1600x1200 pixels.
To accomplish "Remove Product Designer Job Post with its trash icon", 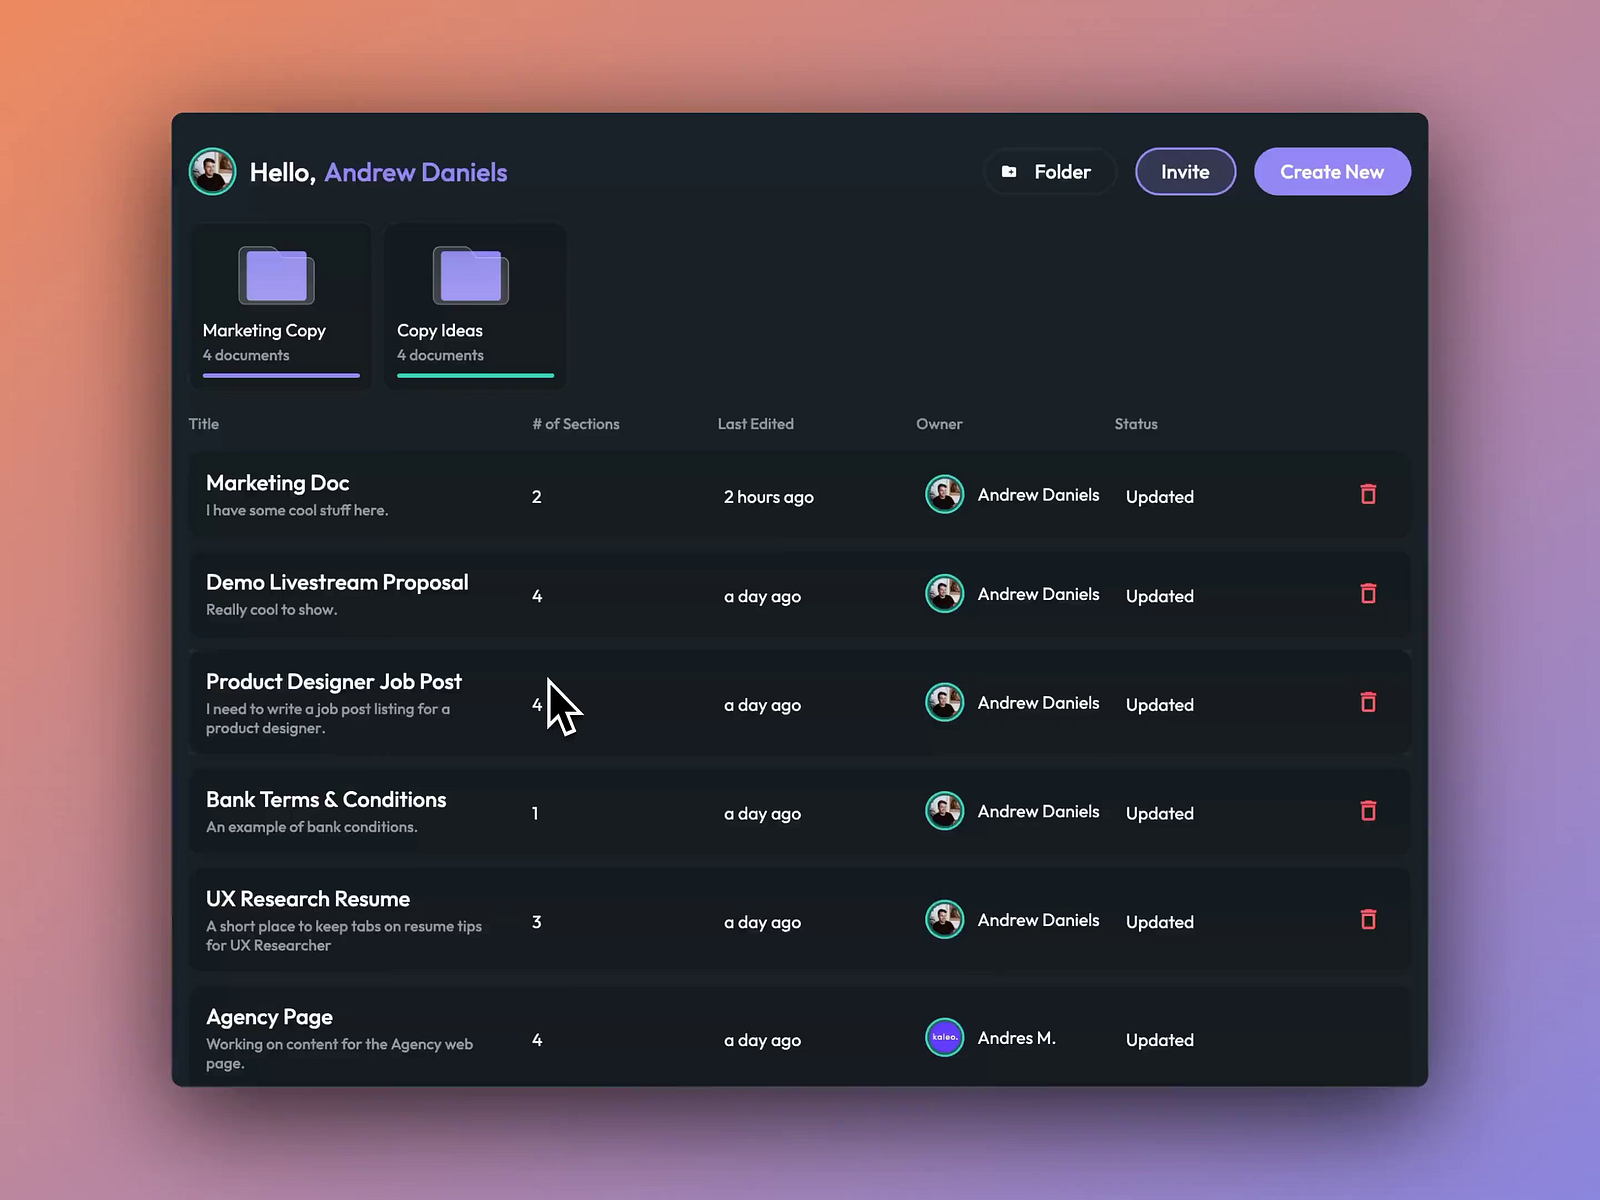I will pos(1368,702).
